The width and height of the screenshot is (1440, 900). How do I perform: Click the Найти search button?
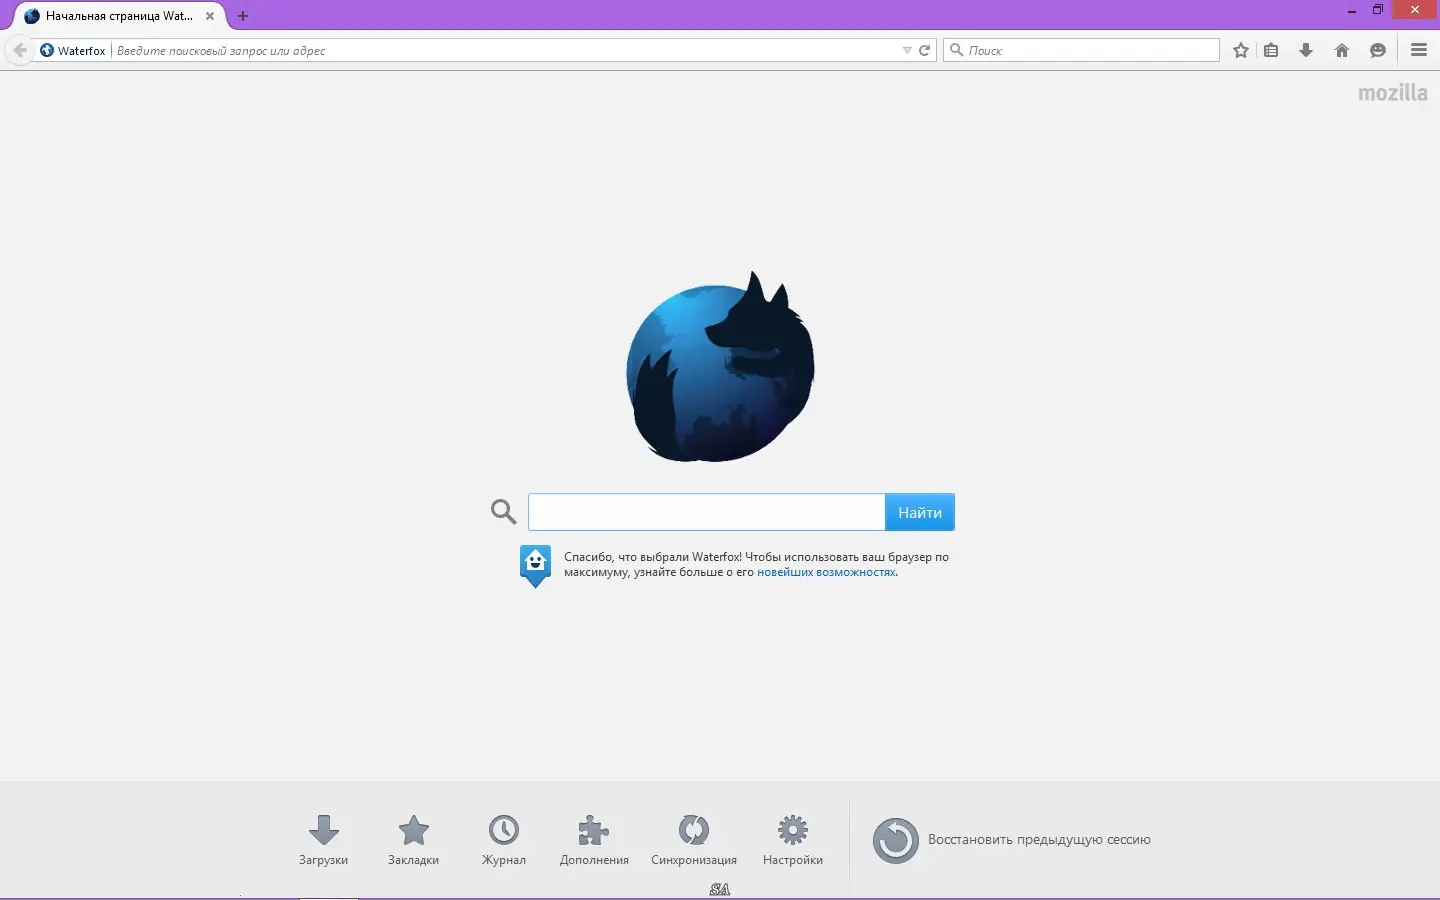point(920,512)
